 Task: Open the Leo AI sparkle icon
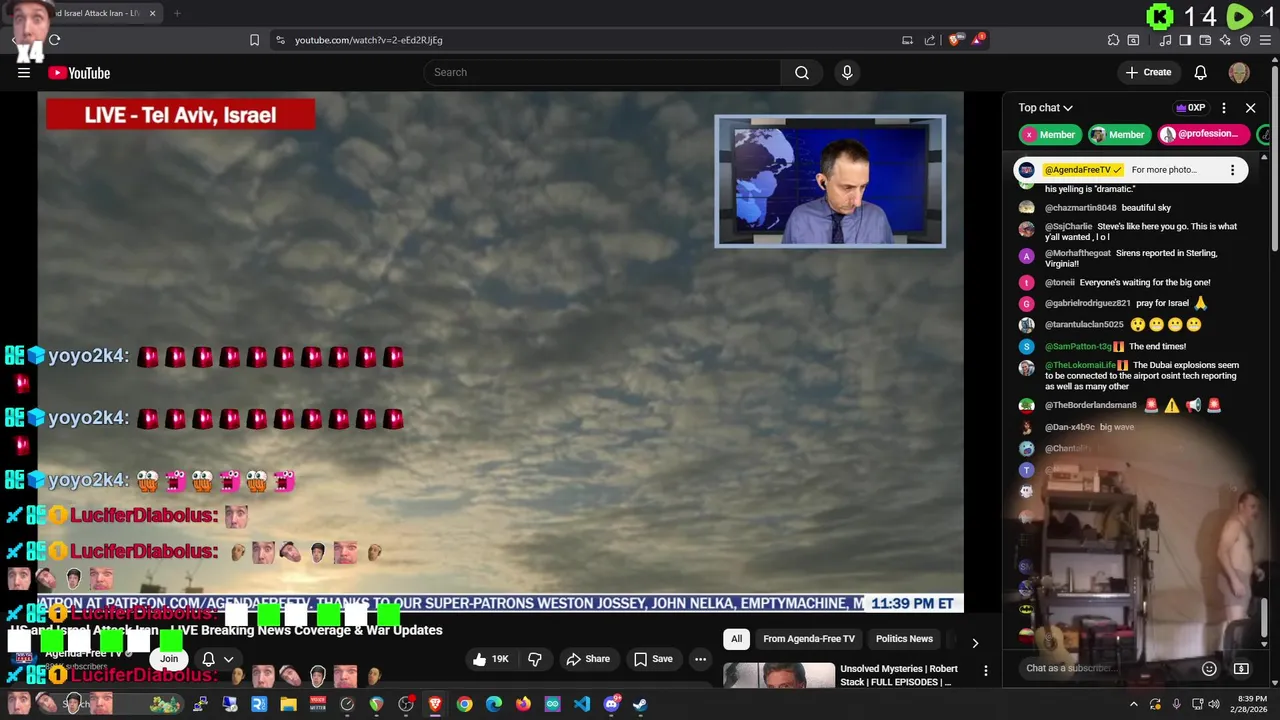[1225, 40]
